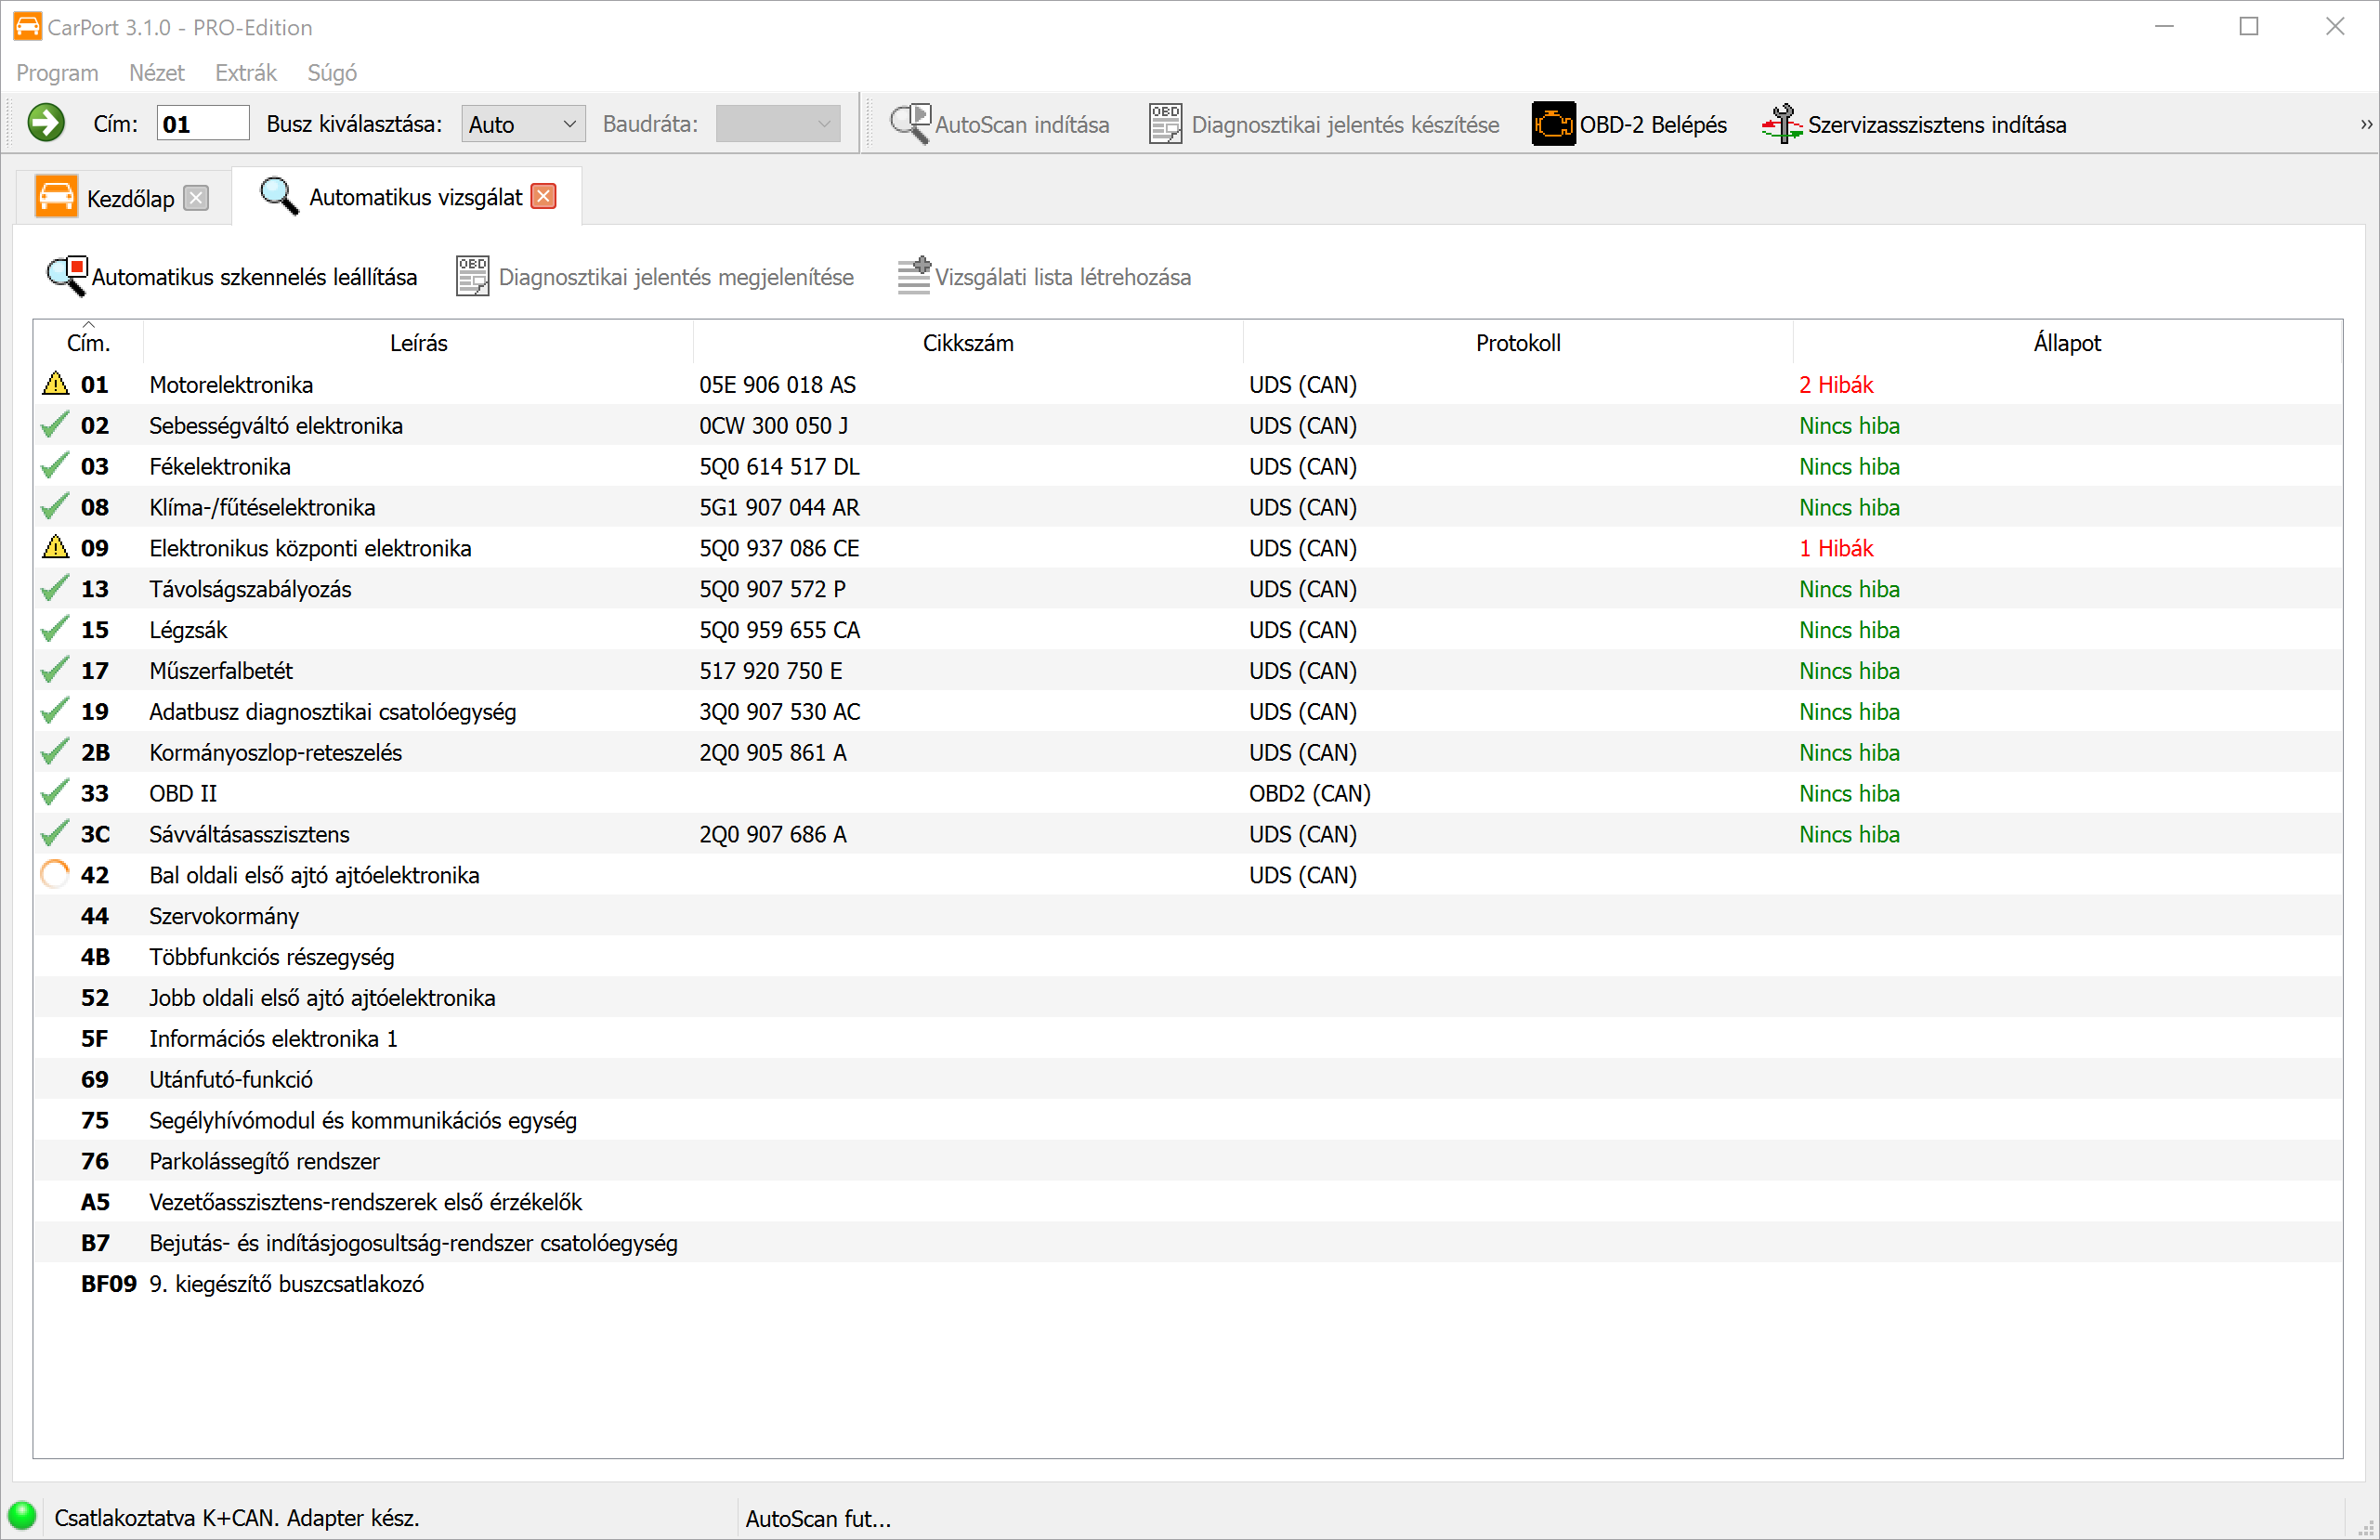
Task: Click warning icon on Motorelektronika row
Action: [56, 384]
